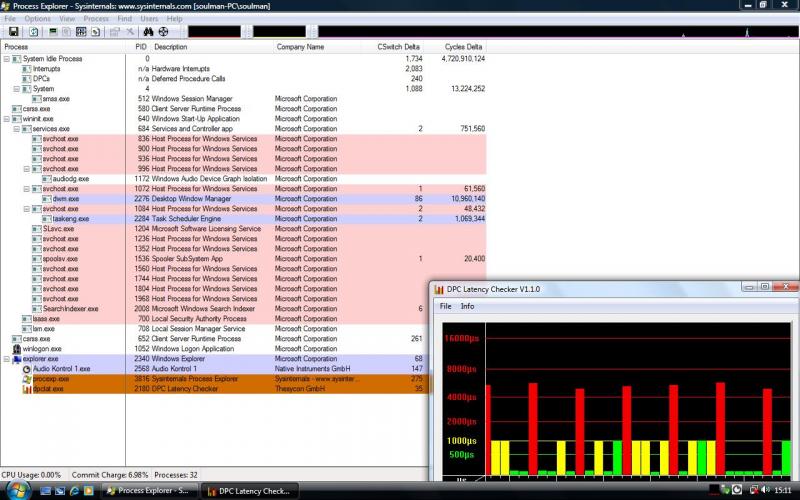Click the Kill Process X icon

pos(132,32)
